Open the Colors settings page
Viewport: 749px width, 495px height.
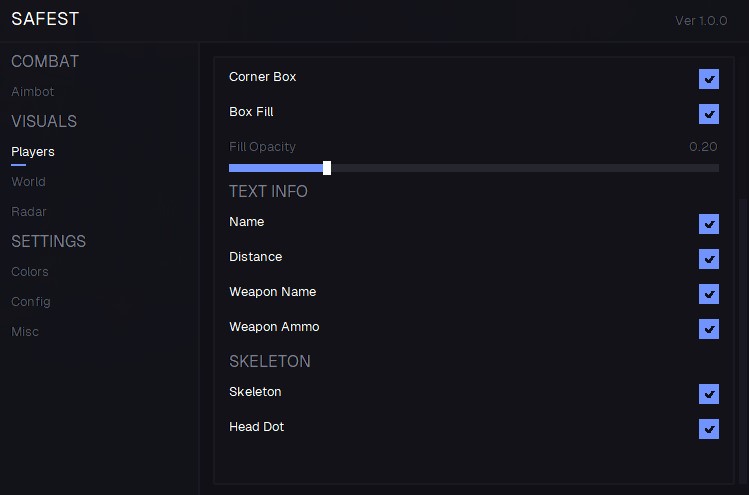(x=30, y=272)
